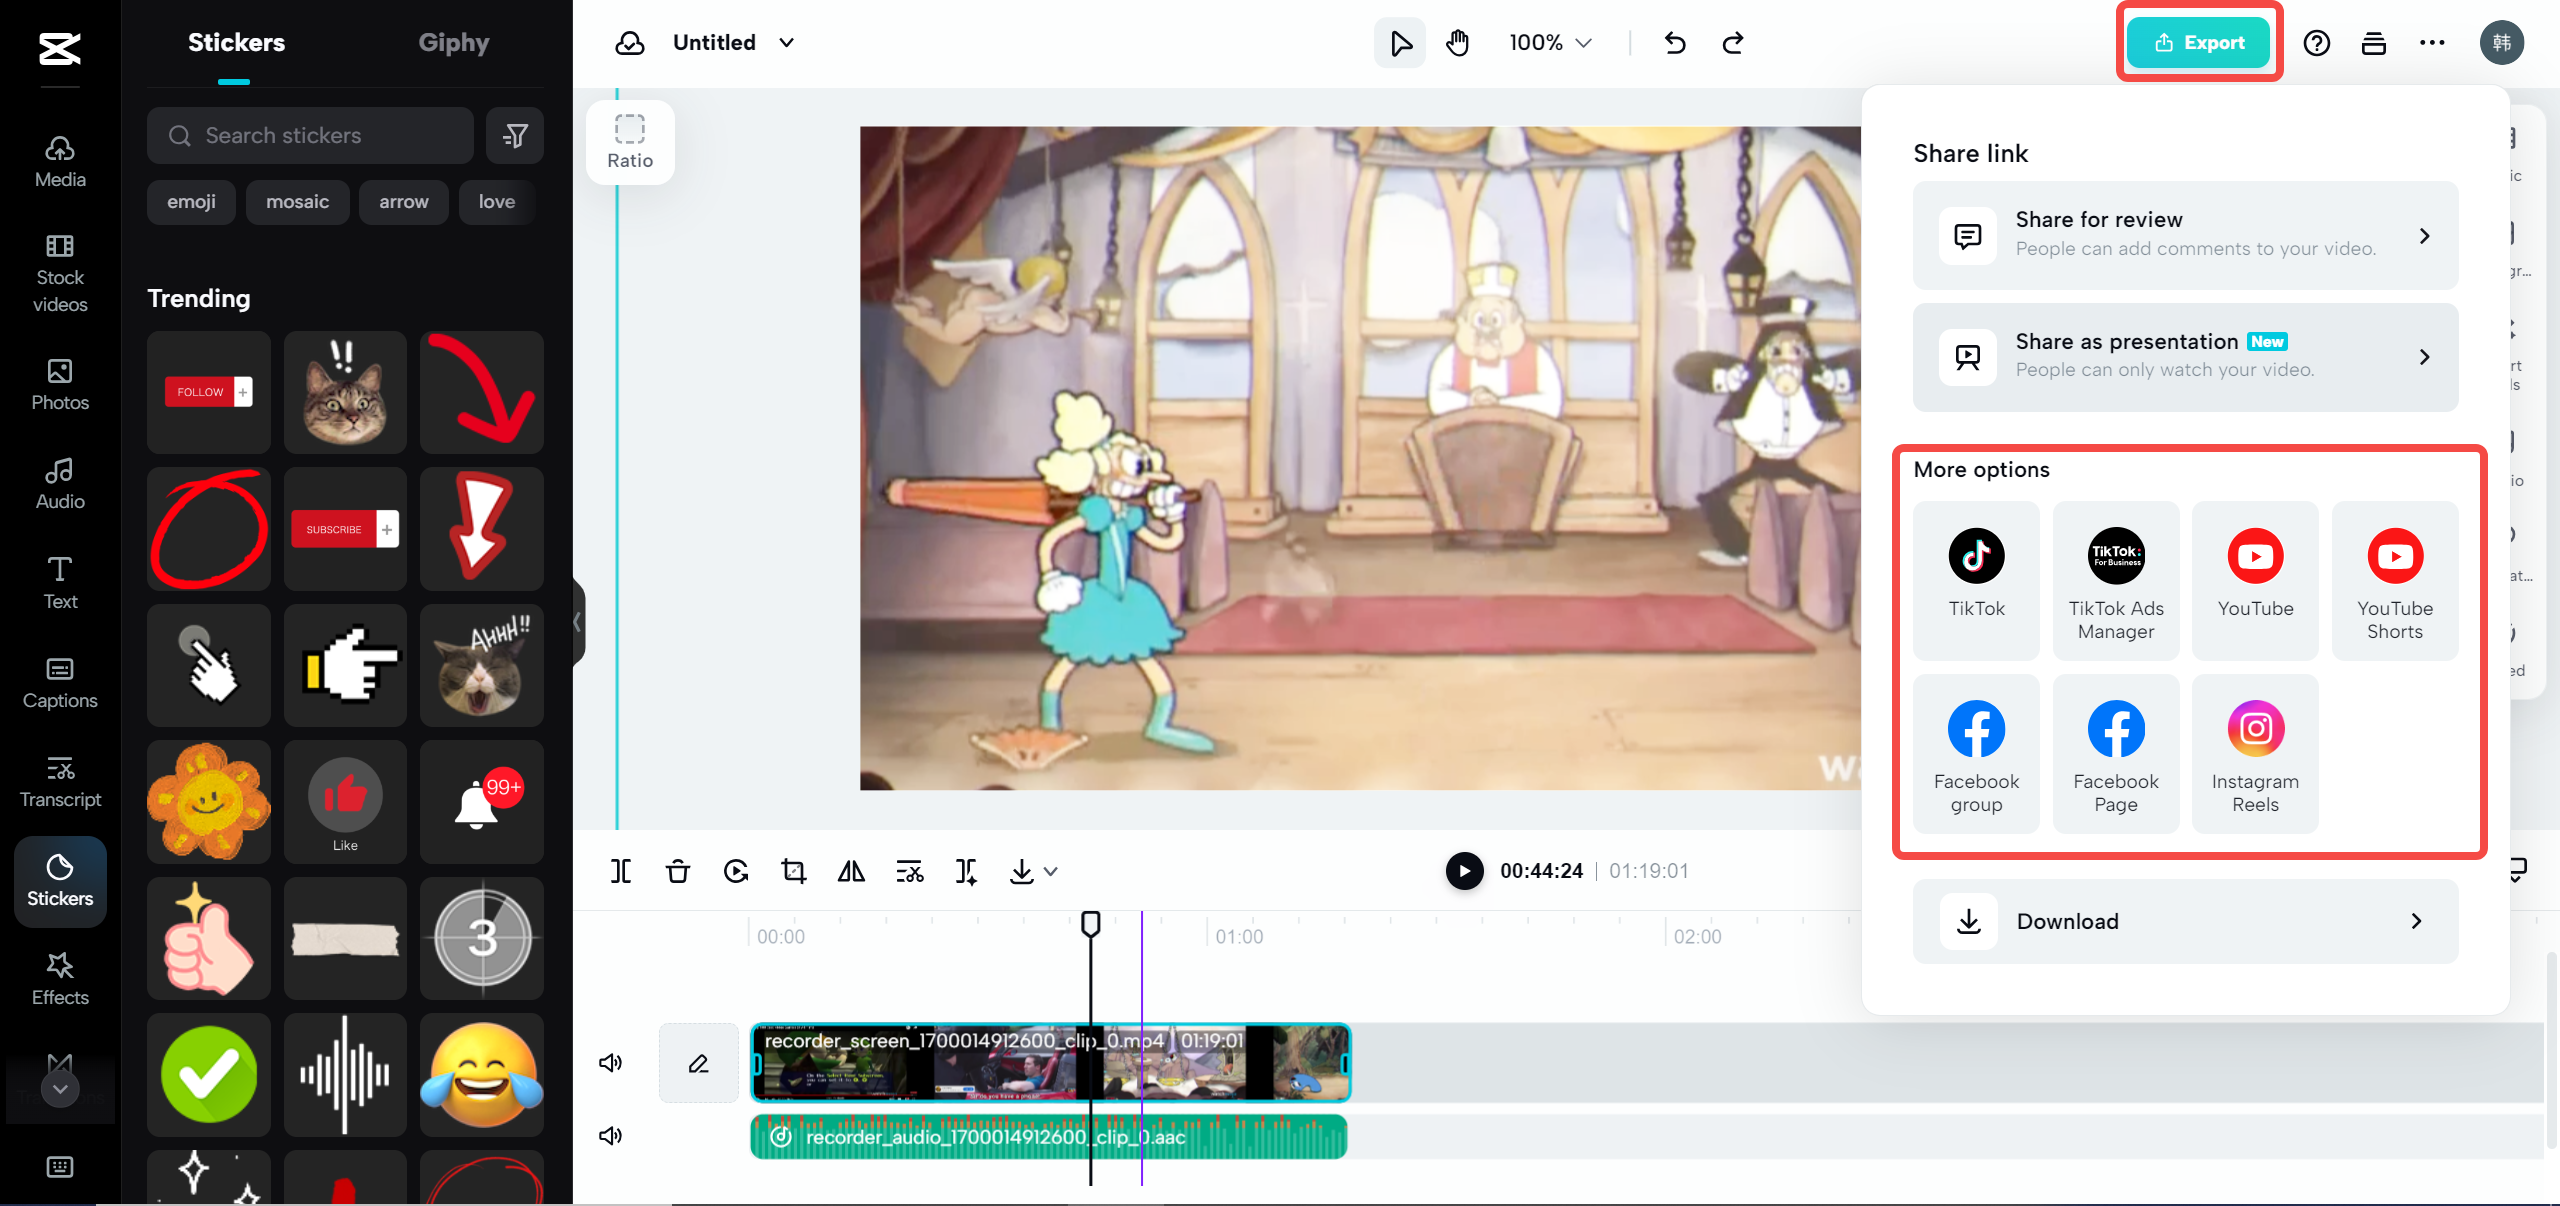
Task: Delete the selected clip with trash icon
Action: pos(678,871)
